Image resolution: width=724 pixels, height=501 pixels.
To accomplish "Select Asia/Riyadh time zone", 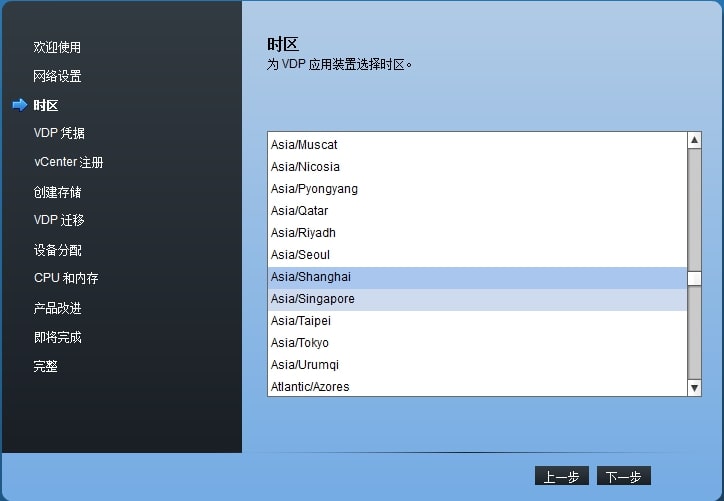I will (477, 233).
